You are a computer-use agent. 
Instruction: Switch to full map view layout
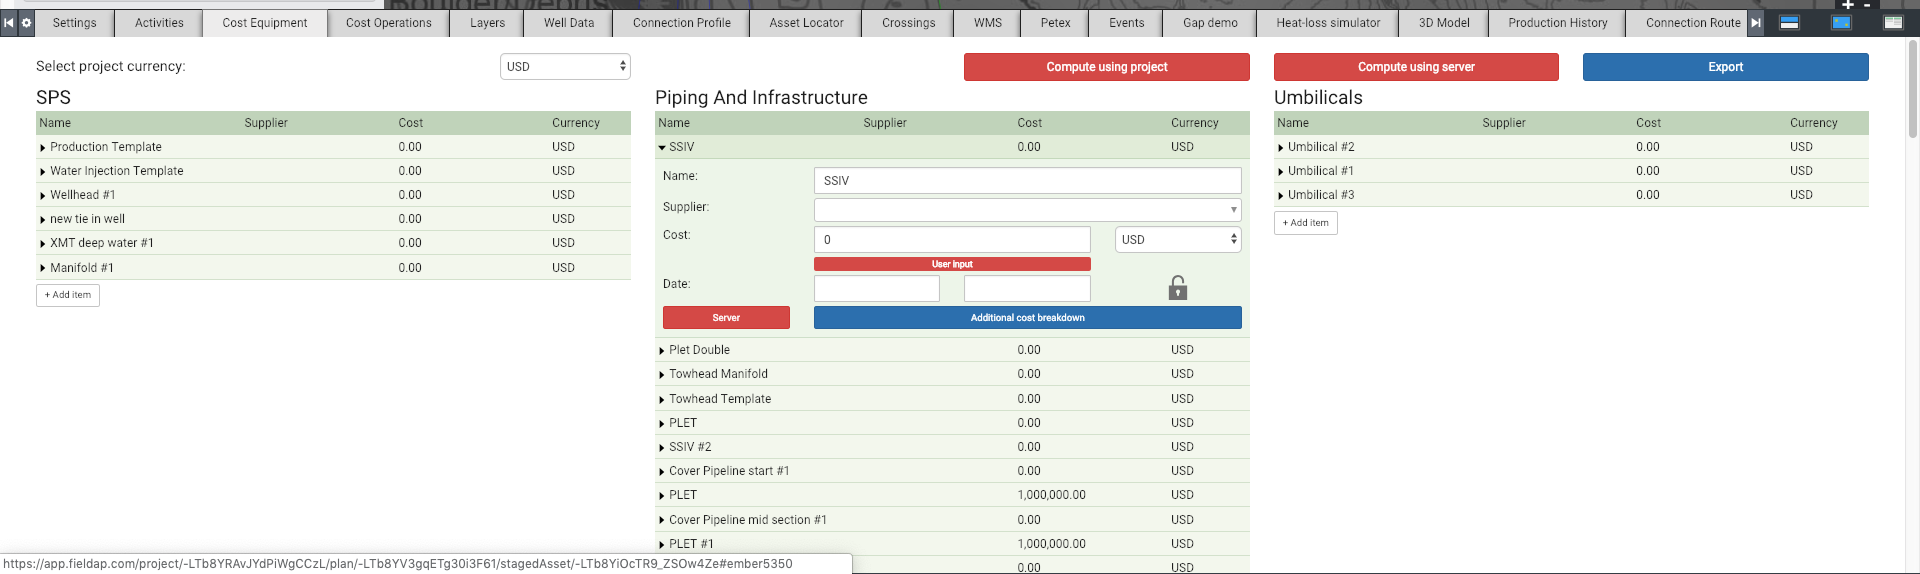tap(1841, 22)
